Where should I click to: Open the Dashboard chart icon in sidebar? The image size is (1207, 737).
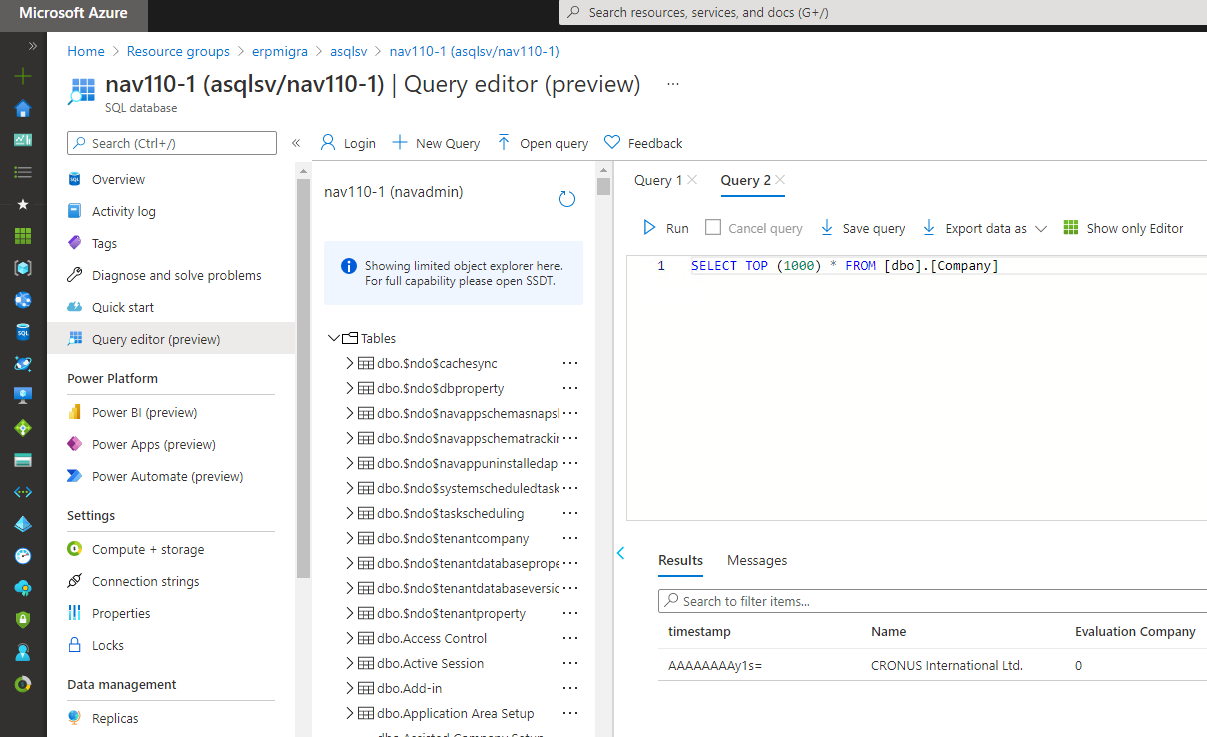[x=23, y=140]
